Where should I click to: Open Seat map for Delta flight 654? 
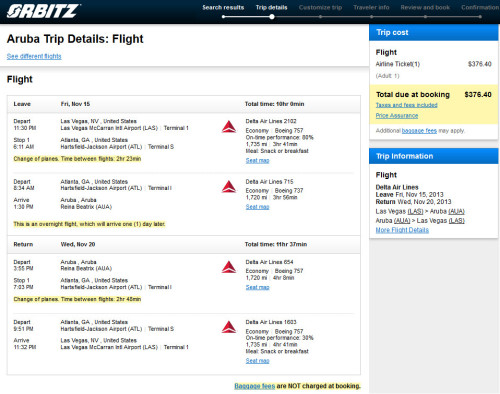tap(257, 287)
